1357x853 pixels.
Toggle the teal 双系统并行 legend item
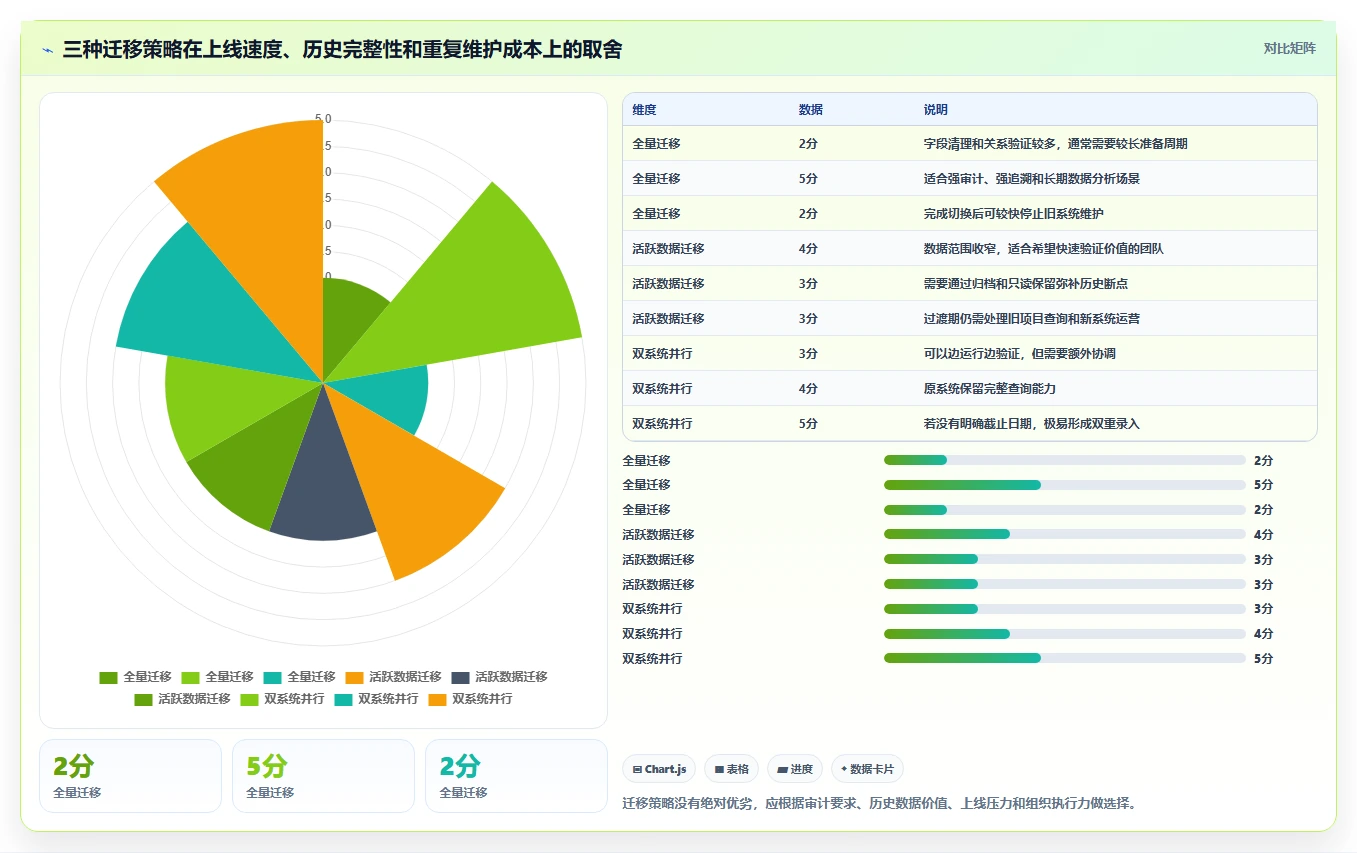tap(376, 699)
